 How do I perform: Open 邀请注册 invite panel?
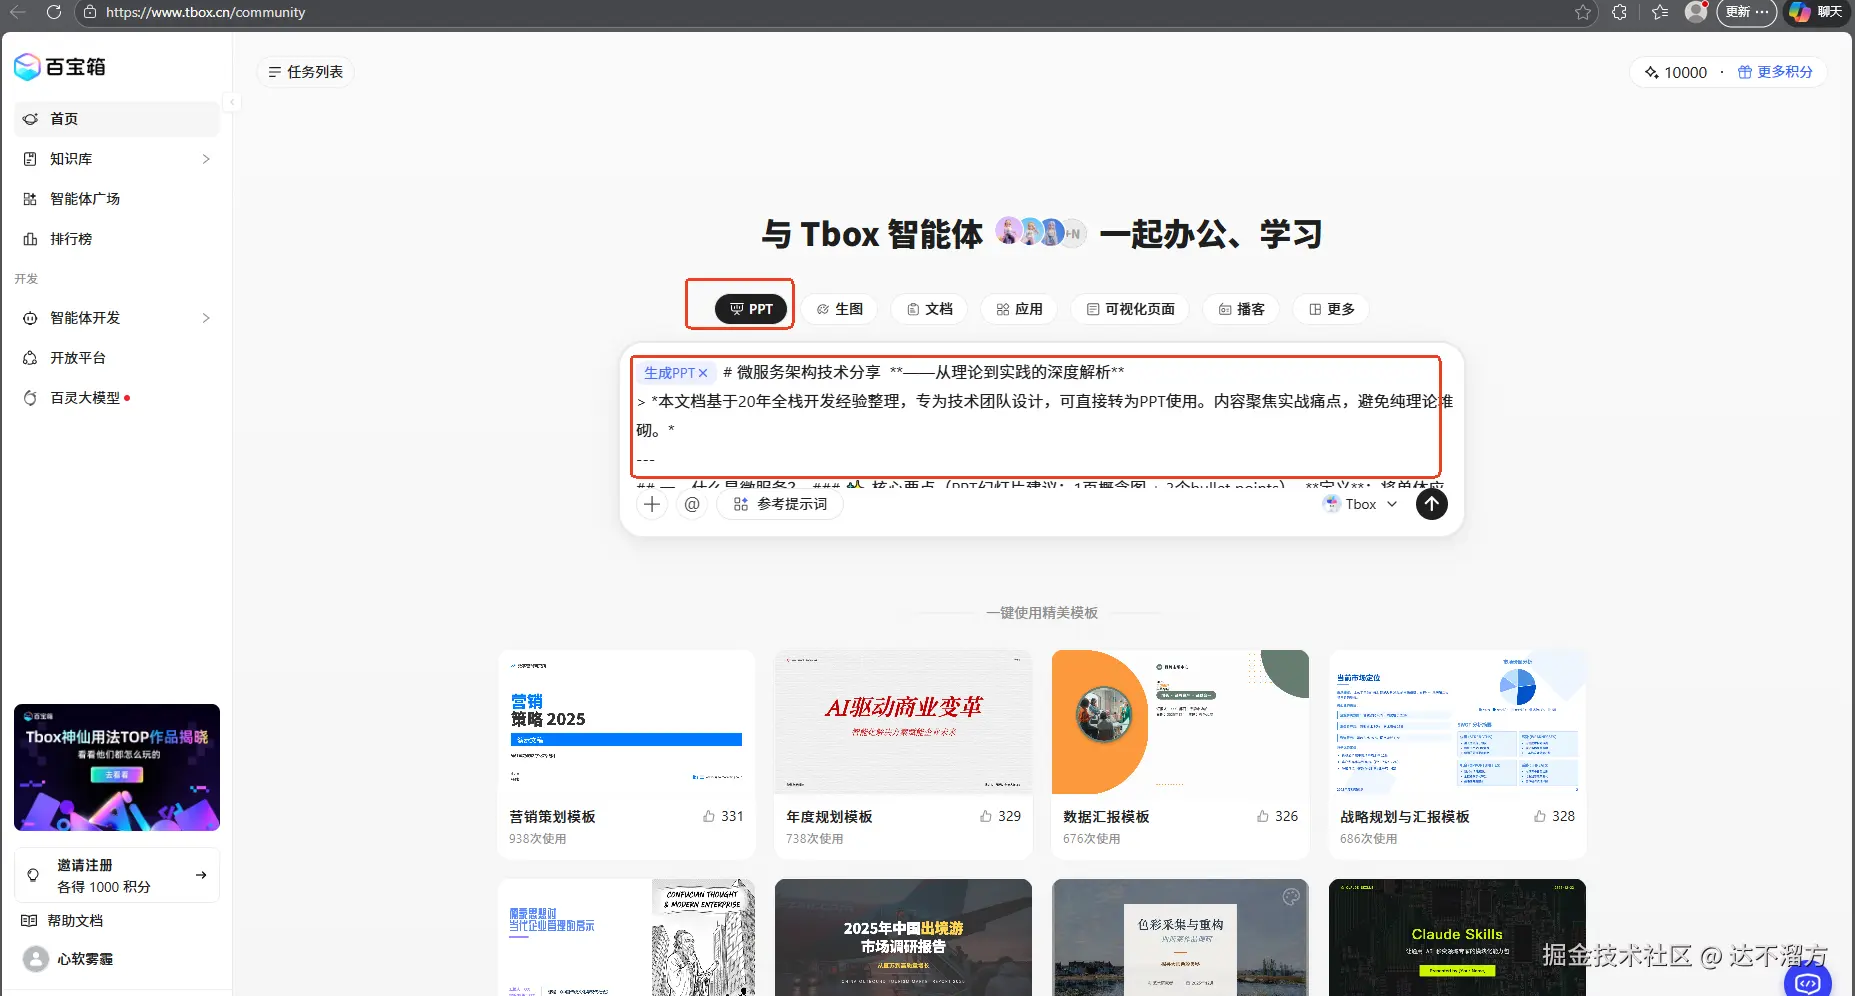117,875
